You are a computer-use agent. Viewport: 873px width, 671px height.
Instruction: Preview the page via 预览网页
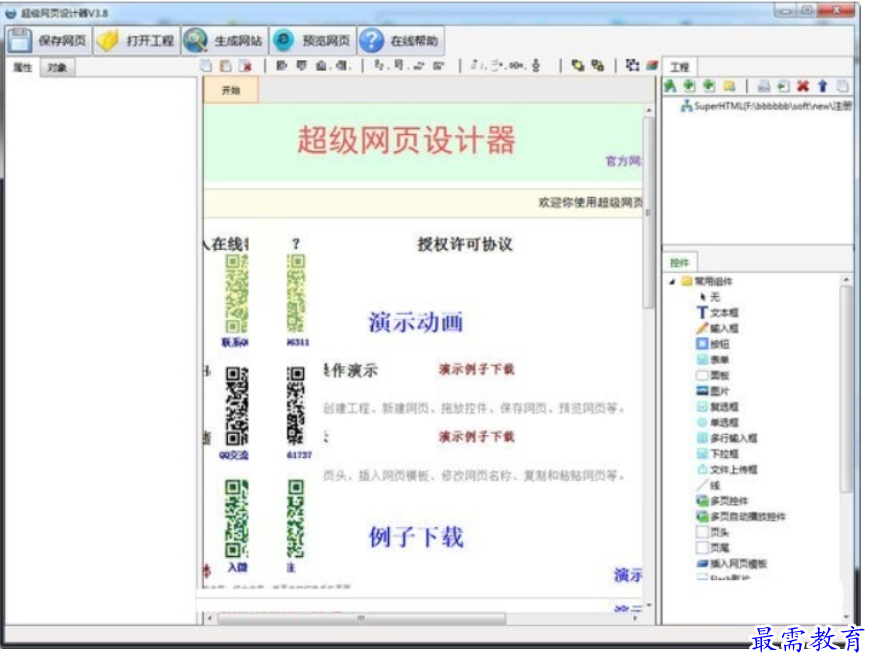click(x=312, y=41)
